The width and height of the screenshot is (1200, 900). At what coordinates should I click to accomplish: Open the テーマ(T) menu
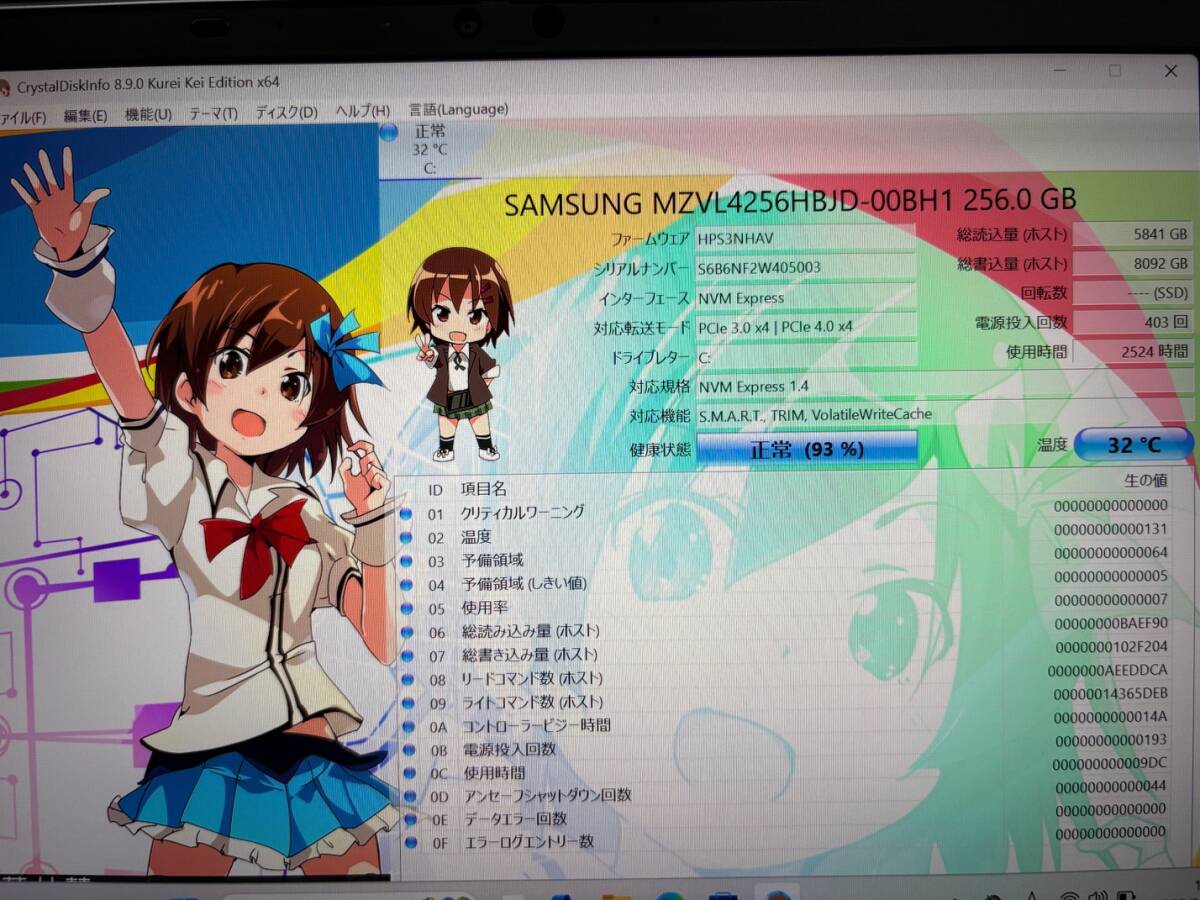click(214, 114)
